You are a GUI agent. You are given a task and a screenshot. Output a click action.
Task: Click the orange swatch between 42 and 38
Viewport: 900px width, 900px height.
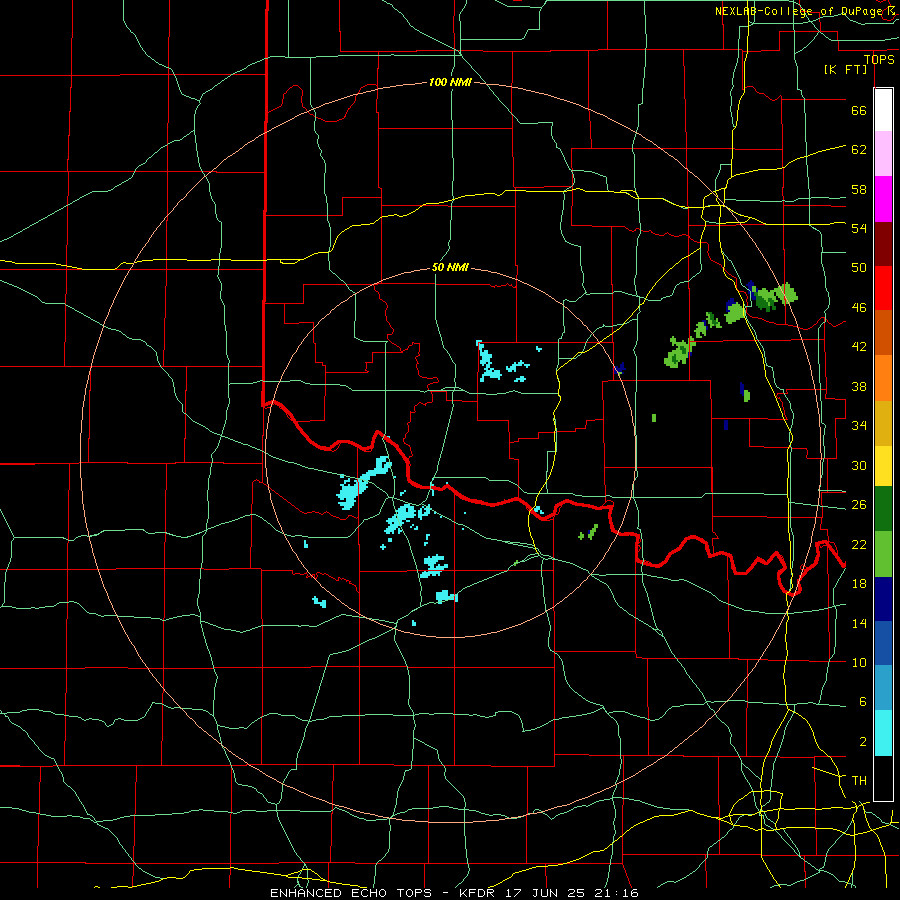tap(883, 378)
